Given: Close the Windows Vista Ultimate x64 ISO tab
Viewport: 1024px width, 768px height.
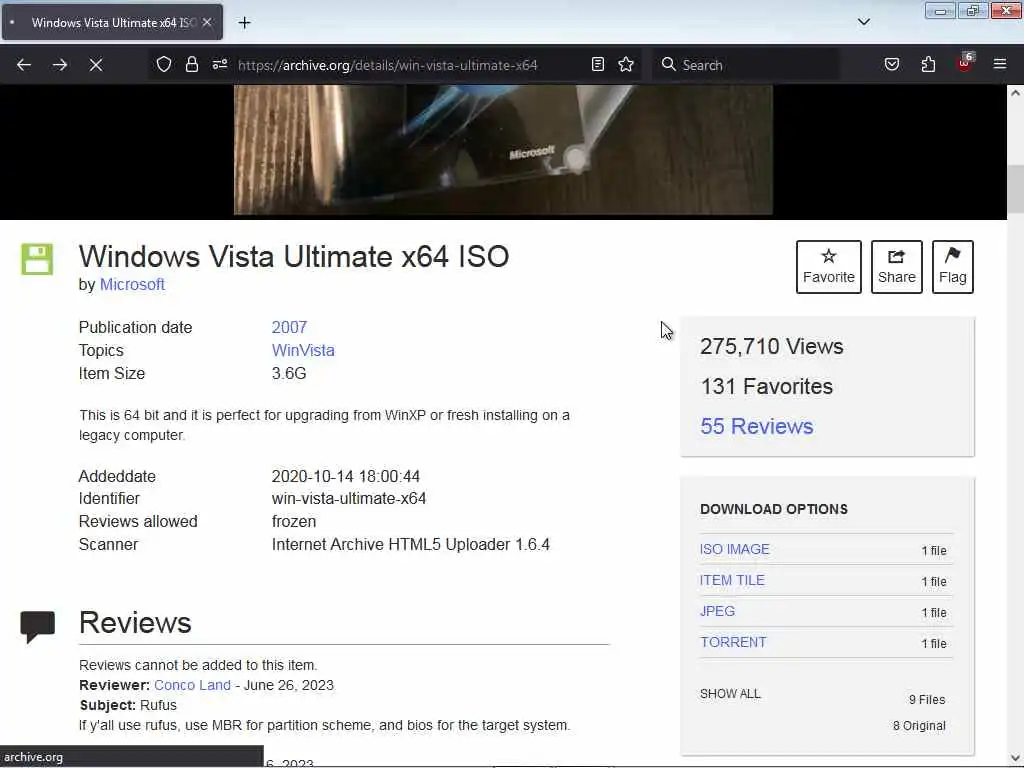Looking at the screenshot, I should tap(207, 22).
